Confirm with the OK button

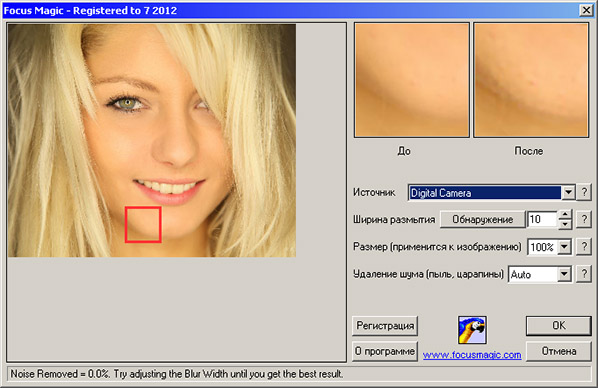pyautogui.click(x=559, y=325)
